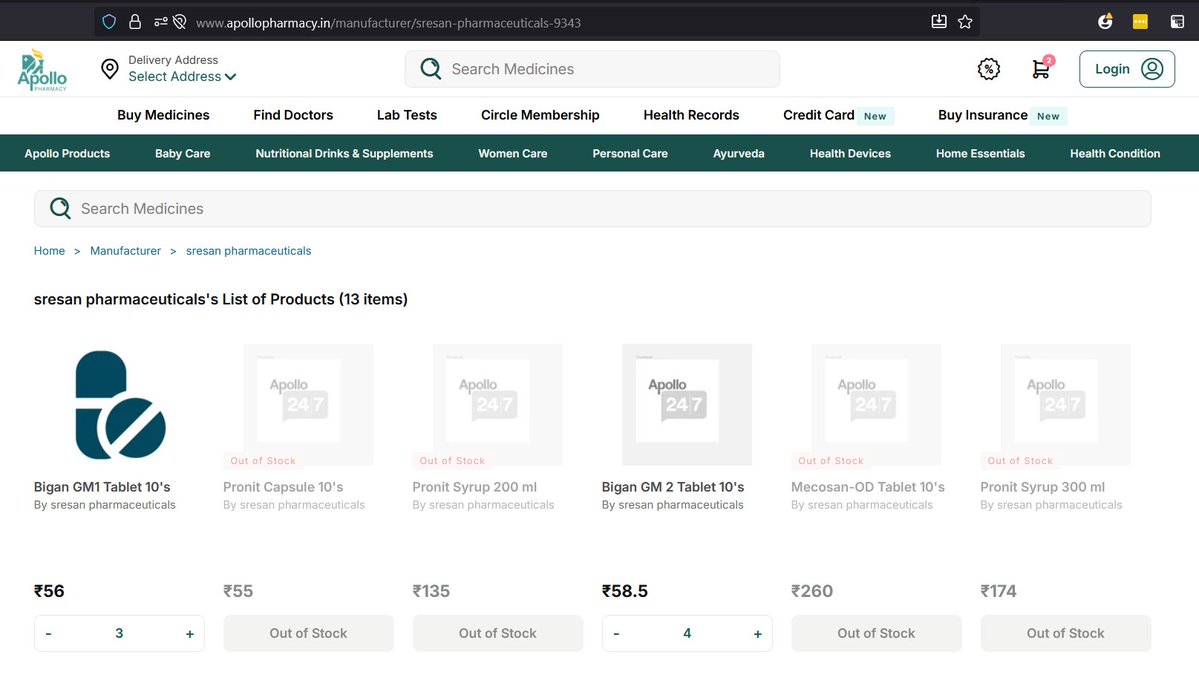Open Pronit Syrup 300 ml thumbnail
This screenshot has width=1199, height=695.
point(1065,404)
